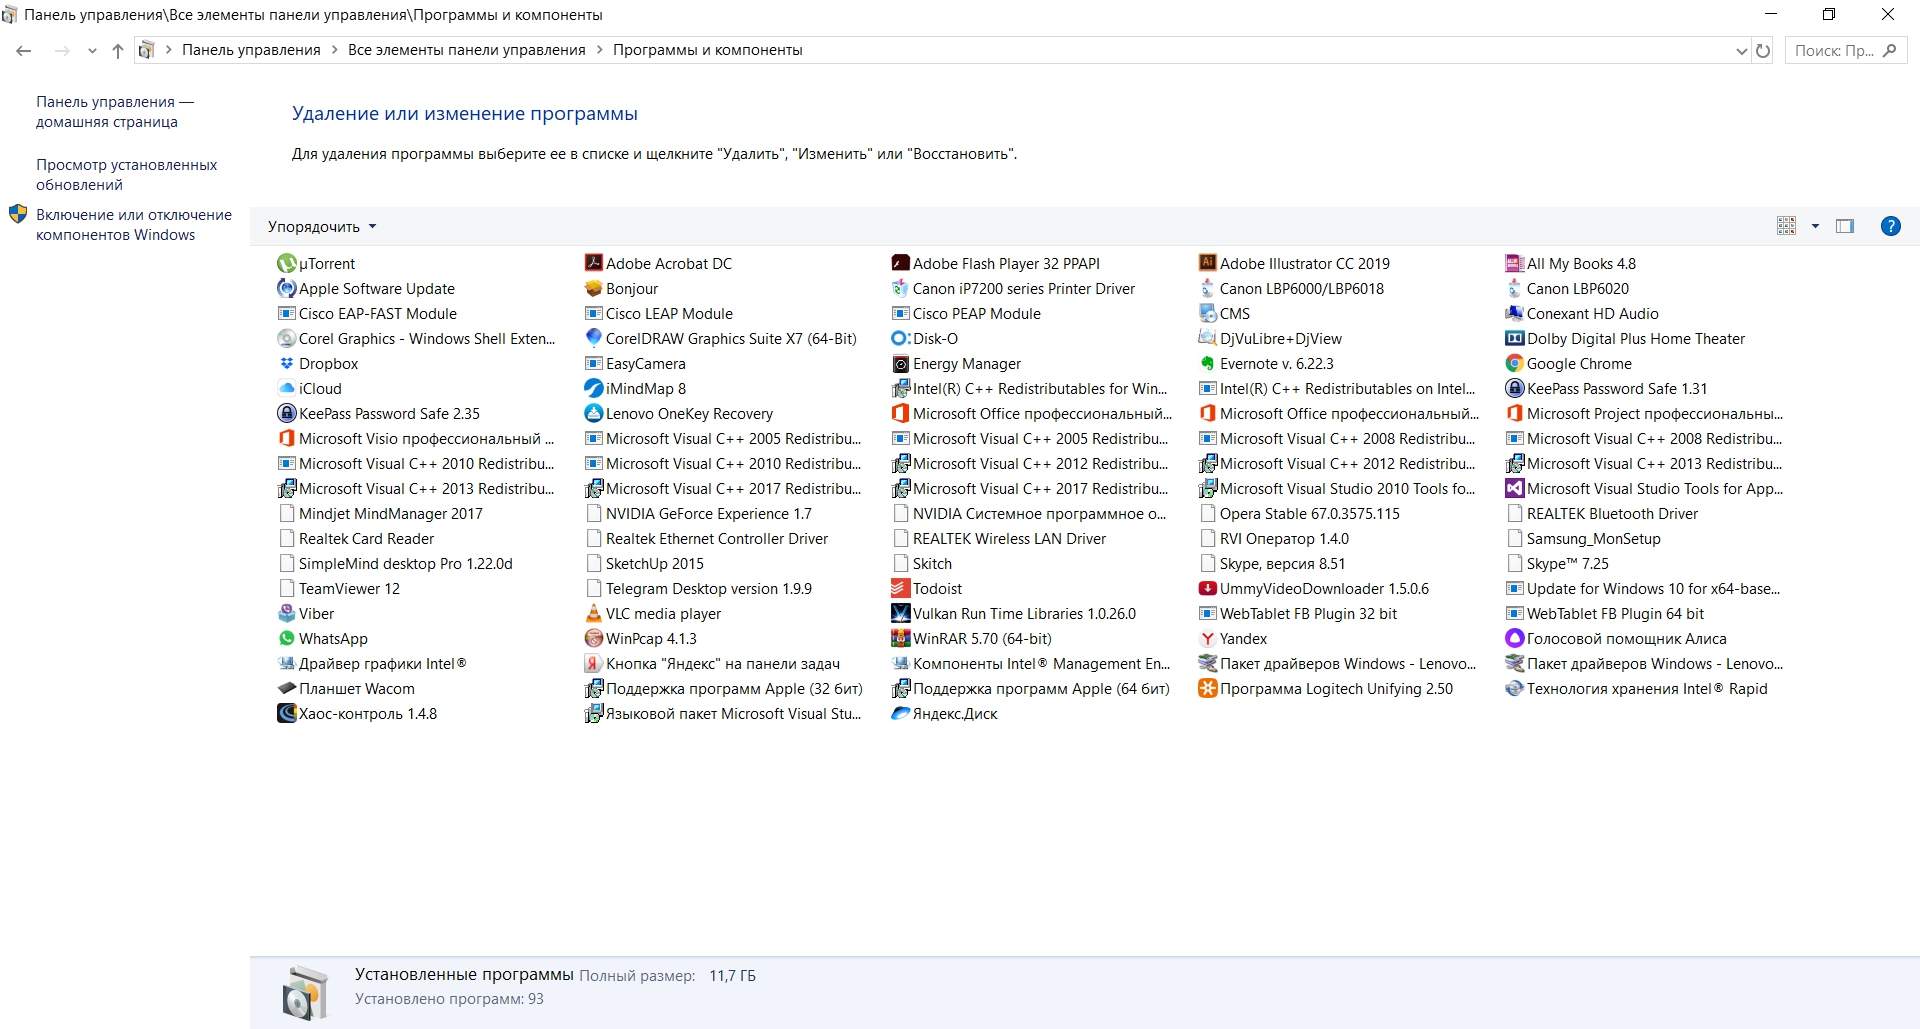Select SketchUp 2015 in the list
This screenshot has height=1029, width=1920.
click(644, 564)
